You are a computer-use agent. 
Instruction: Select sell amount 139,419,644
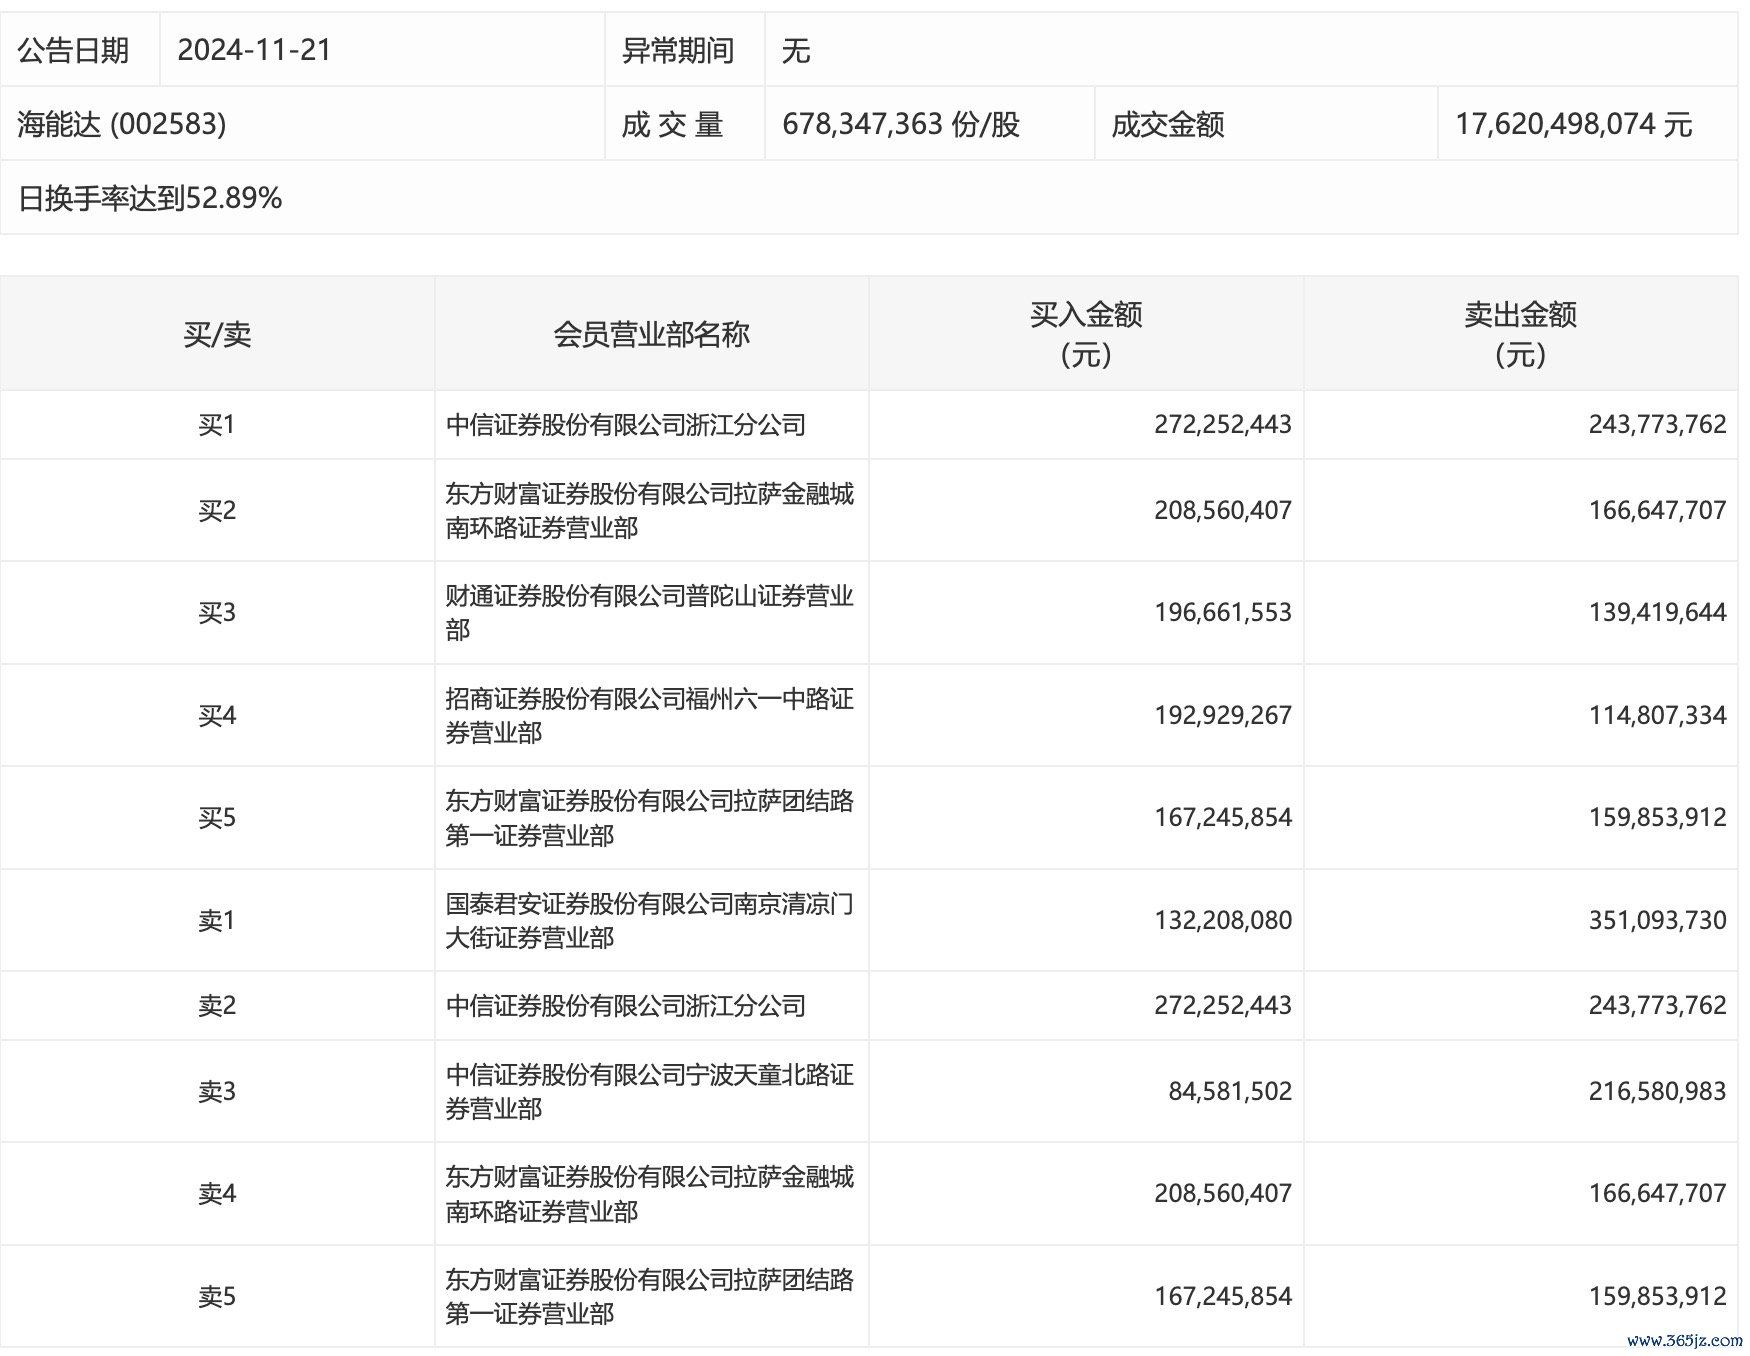click(x=1658, y=612)
